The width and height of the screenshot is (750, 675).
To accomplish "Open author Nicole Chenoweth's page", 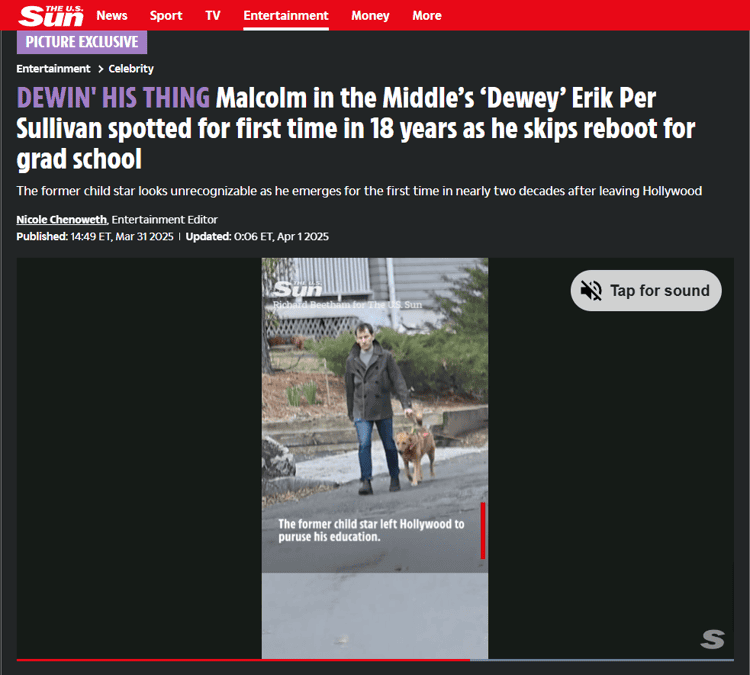I will (x=62, y=220).
